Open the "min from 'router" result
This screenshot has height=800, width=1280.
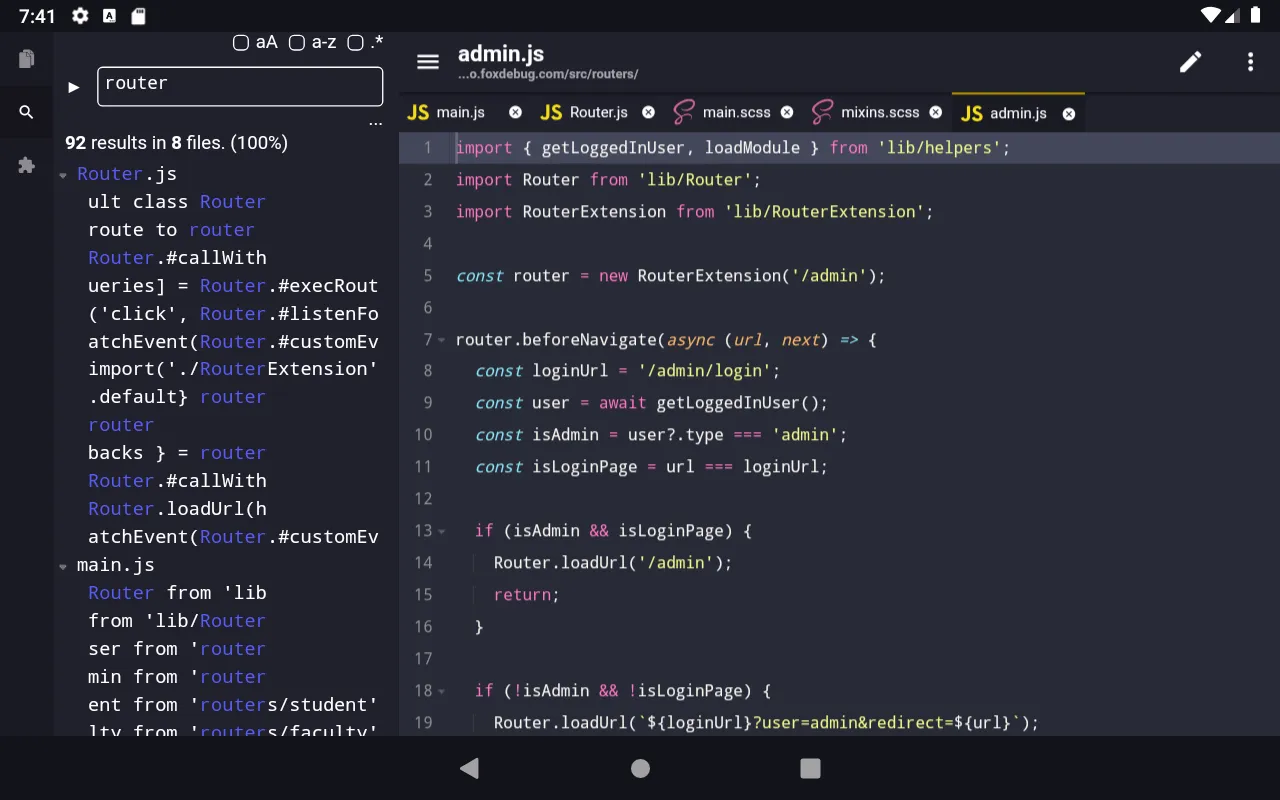(177, 677)
